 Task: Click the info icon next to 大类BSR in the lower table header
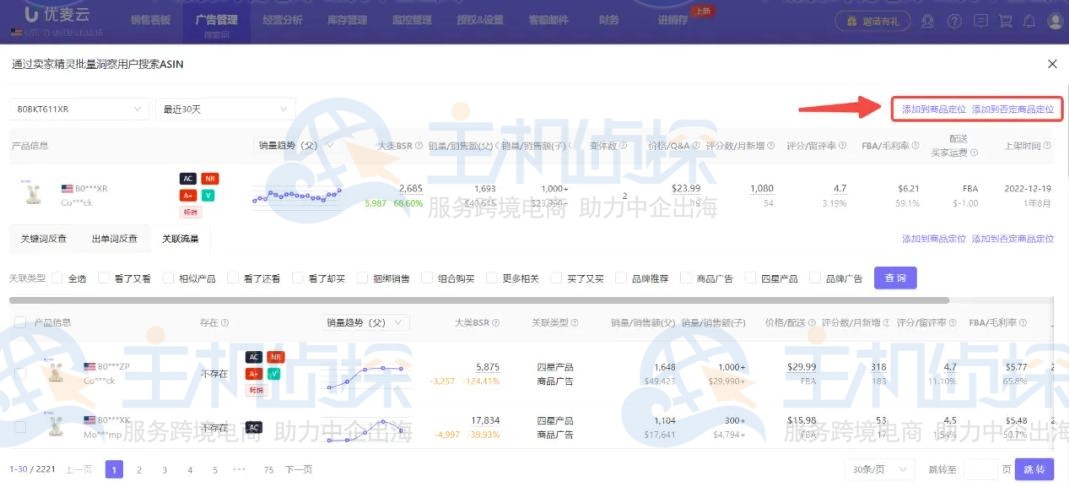tap(496, 322)
